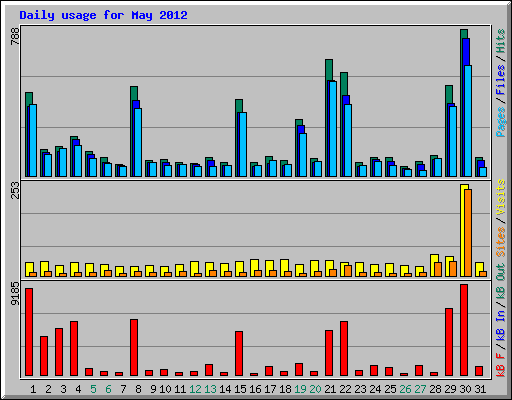Click the "Sites" legend label
Viewport: 512px width, 400px height.
[501, 242]
